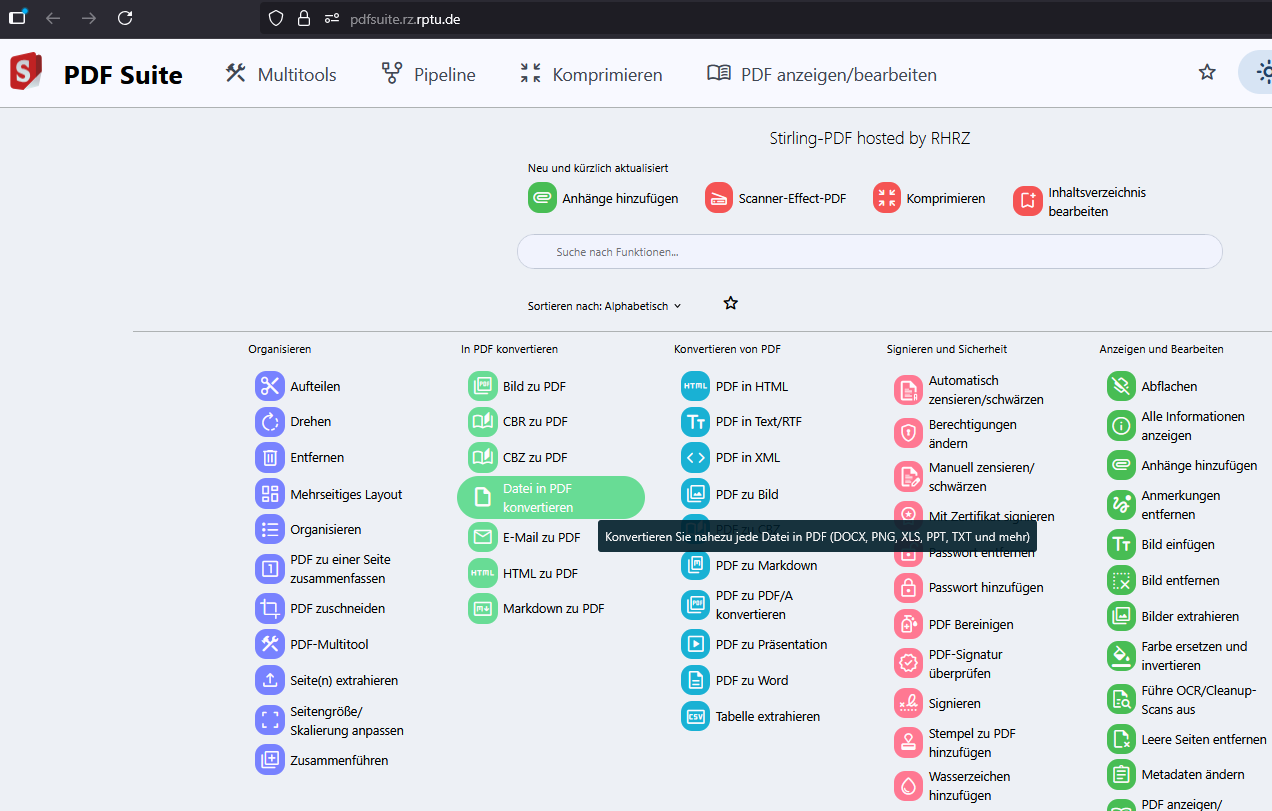
Task: Select the Entfernen trash icon
Action: 270,458
